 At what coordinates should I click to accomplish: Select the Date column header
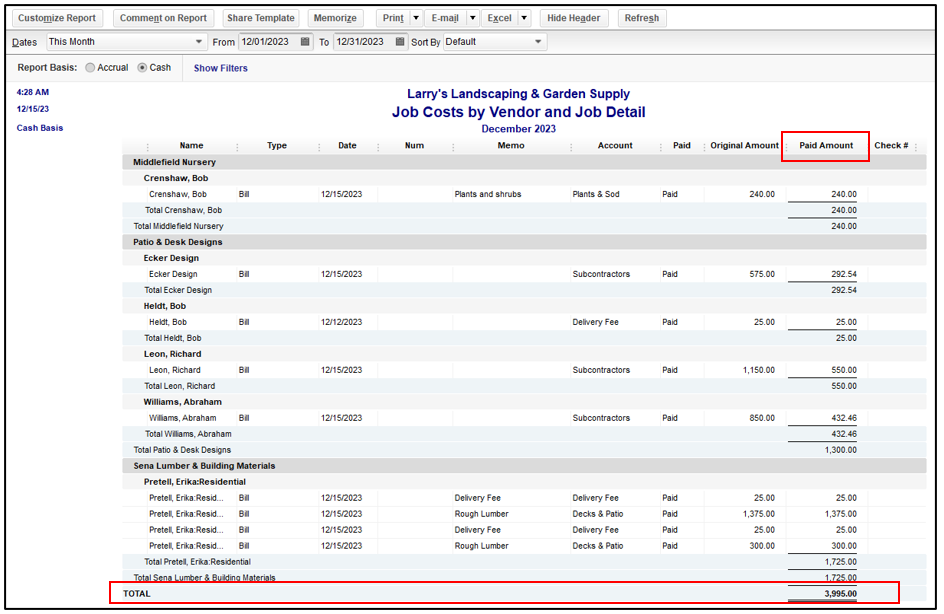pyautogui.click(x=347, y=146)
